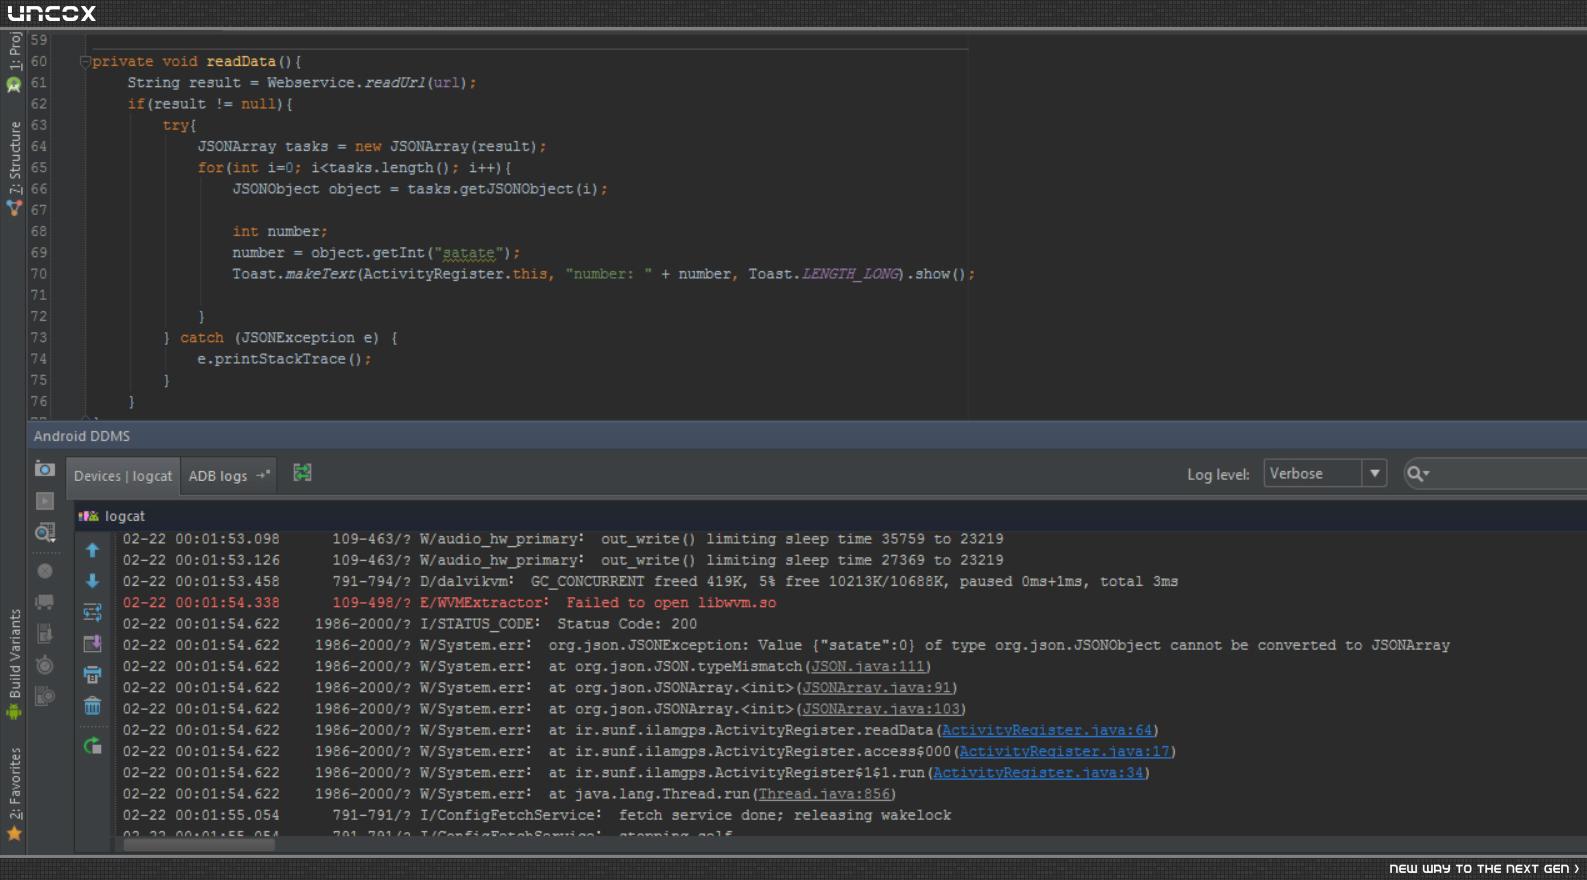The image size is (1587, 880).
Task: Open the system information capture icon
Action: pos(45,533)
